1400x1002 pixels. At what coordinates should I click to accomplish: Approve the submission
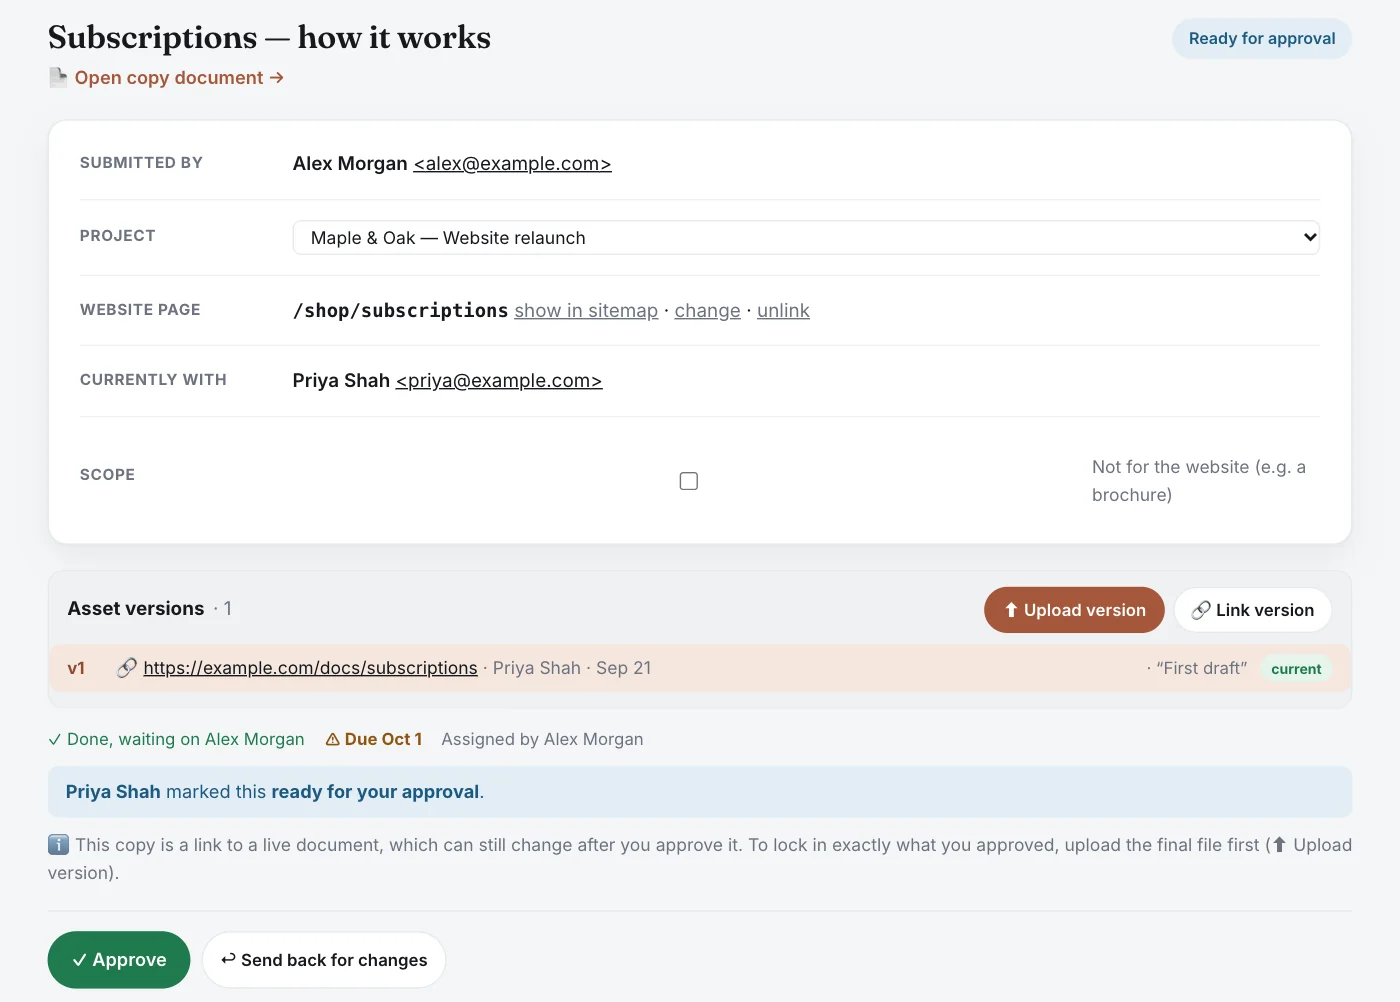click(119, 960)
